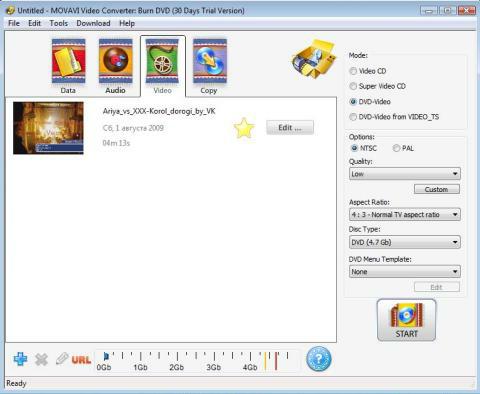
Task: Select DVD-Video mode
Action: pos(370,102)
